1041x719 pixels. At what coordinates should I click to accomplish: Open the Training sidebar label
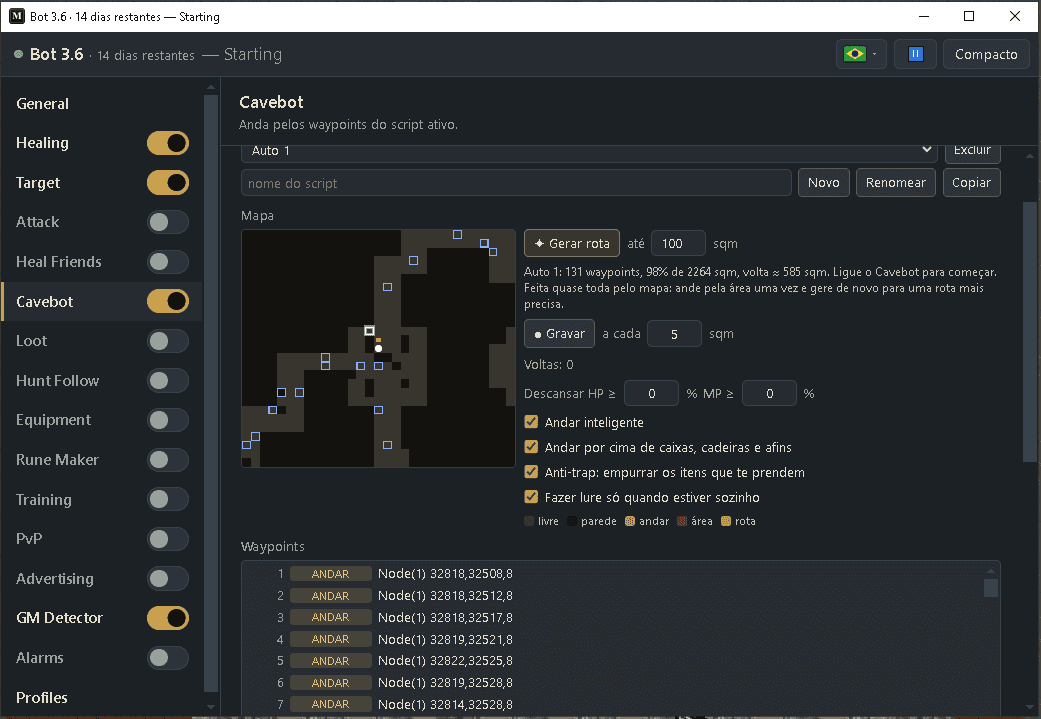(x=44, y=499)
